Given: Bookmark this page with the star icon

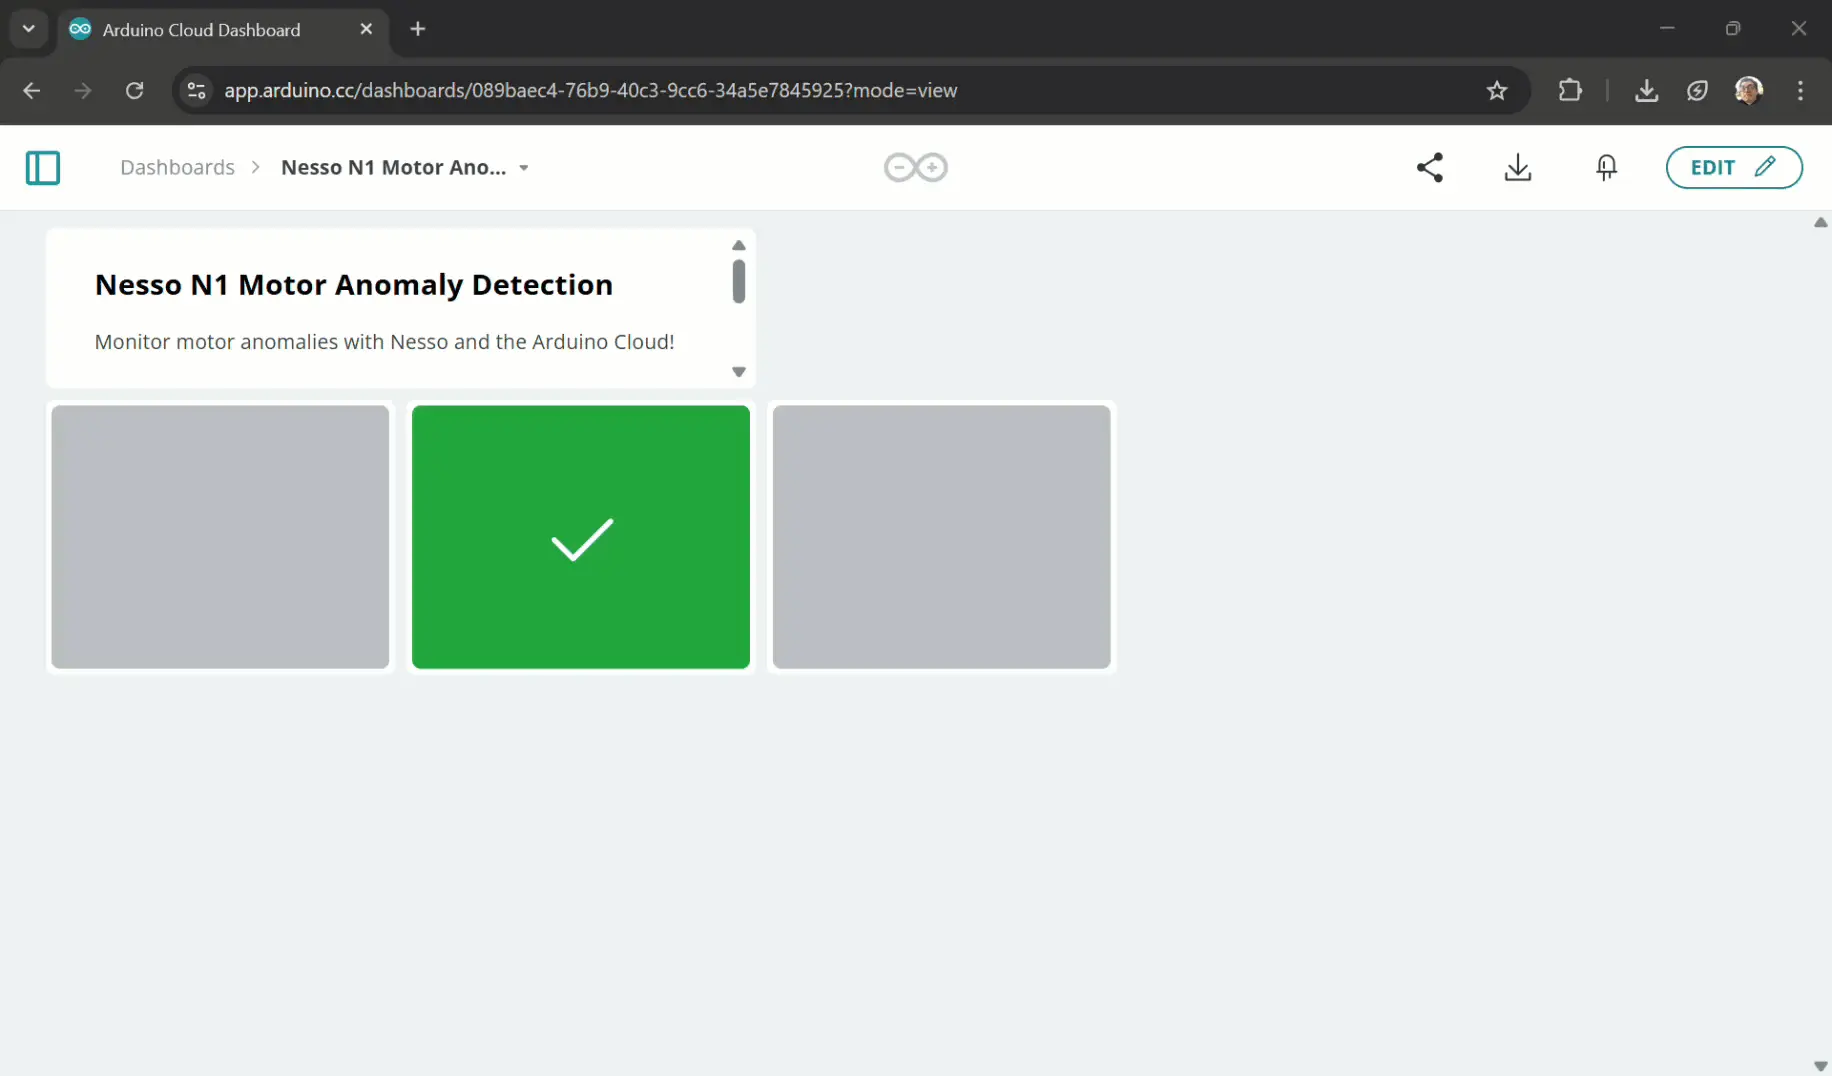Looking at the screenshot, I should point(1496,91).
